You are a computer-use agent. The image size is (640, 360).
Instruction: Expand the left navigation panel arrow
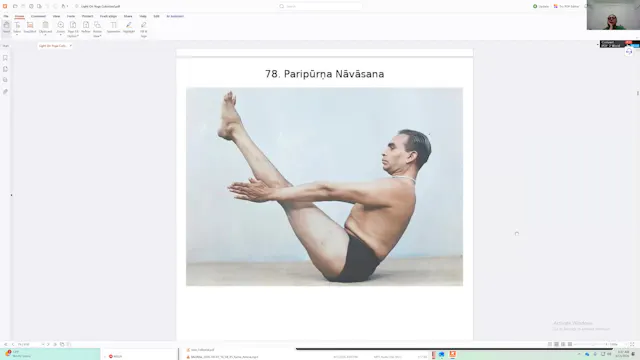(x=11, y=195)
